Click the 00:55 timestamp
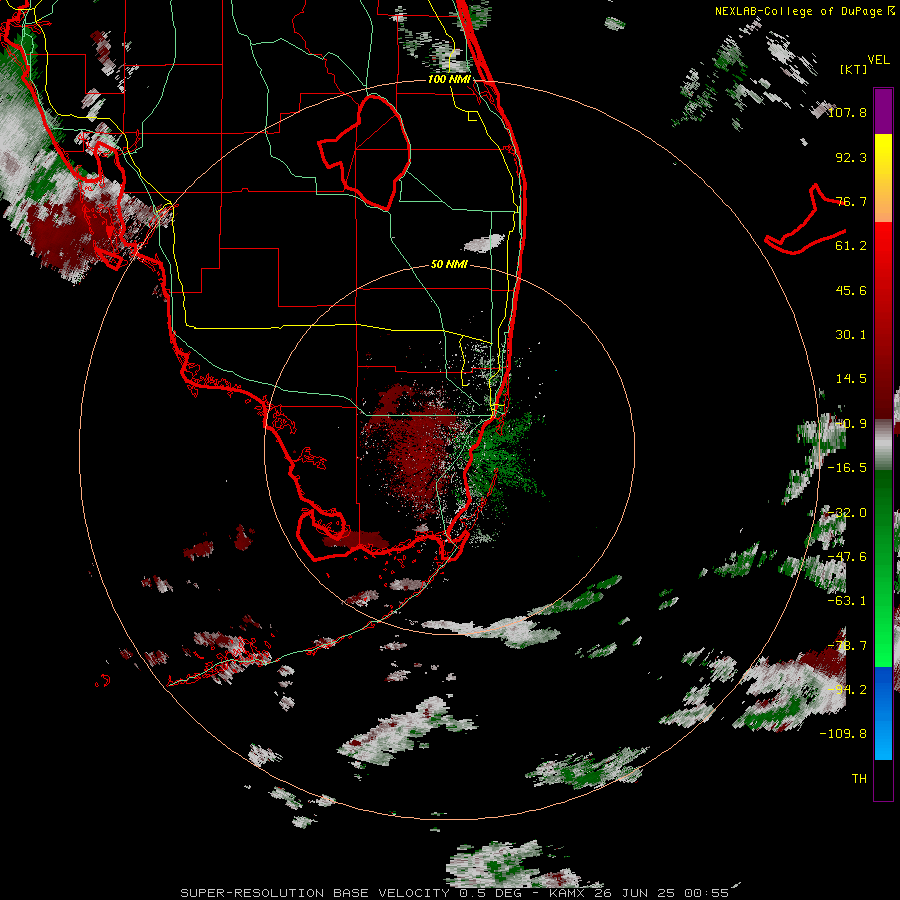900x900 pixels. point(707,893)
